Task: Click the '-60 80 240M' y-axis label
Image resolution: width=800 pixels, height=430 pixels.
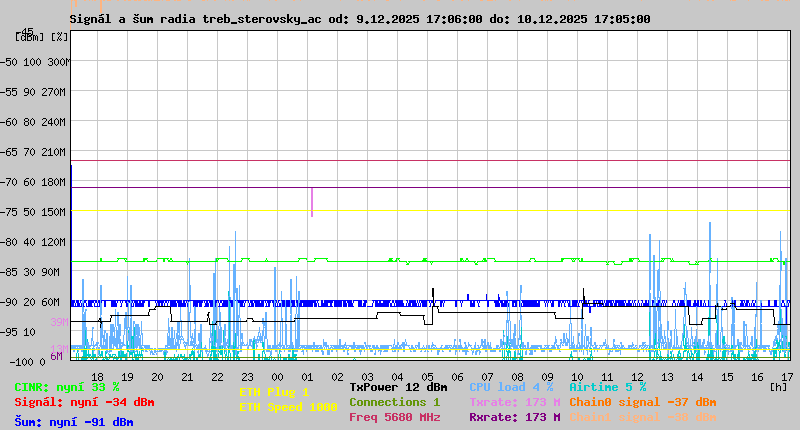Action: click(x=33, y=122)
